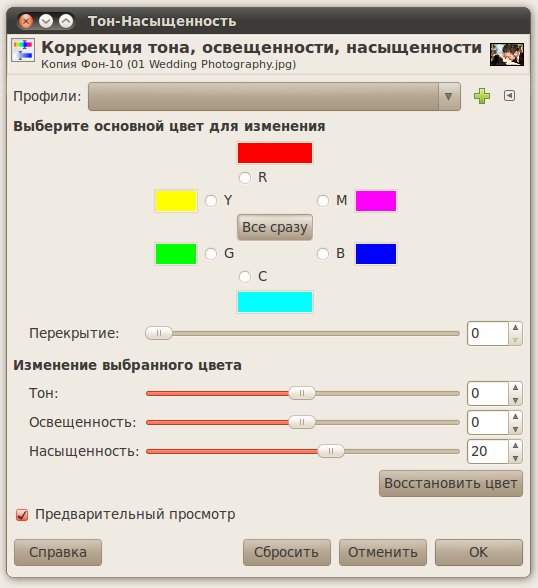Click the Сбросить button

coord(287,552)
